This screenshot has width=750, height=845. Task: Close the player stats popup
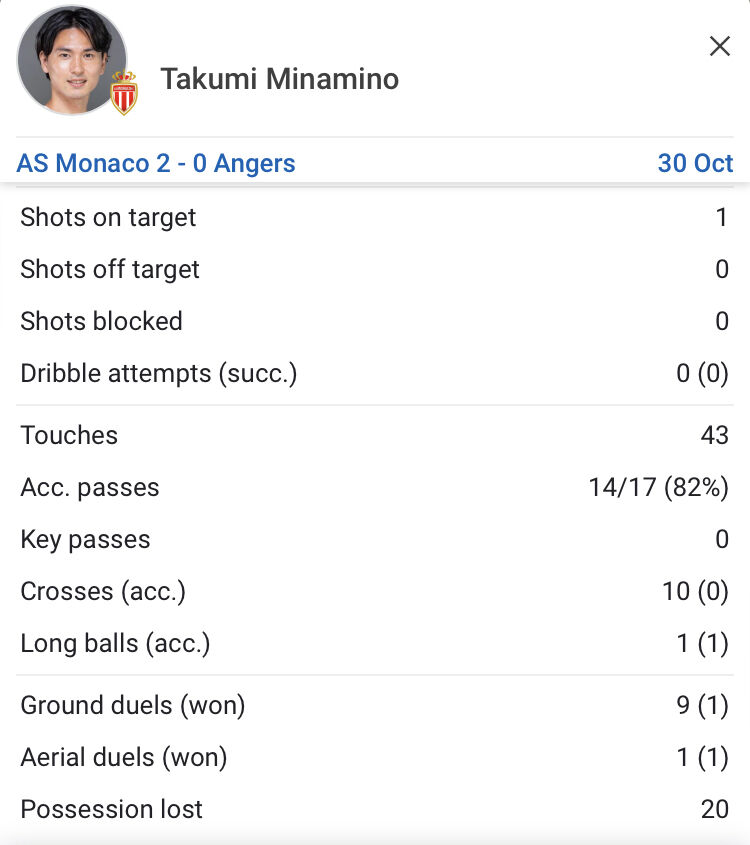719,46
